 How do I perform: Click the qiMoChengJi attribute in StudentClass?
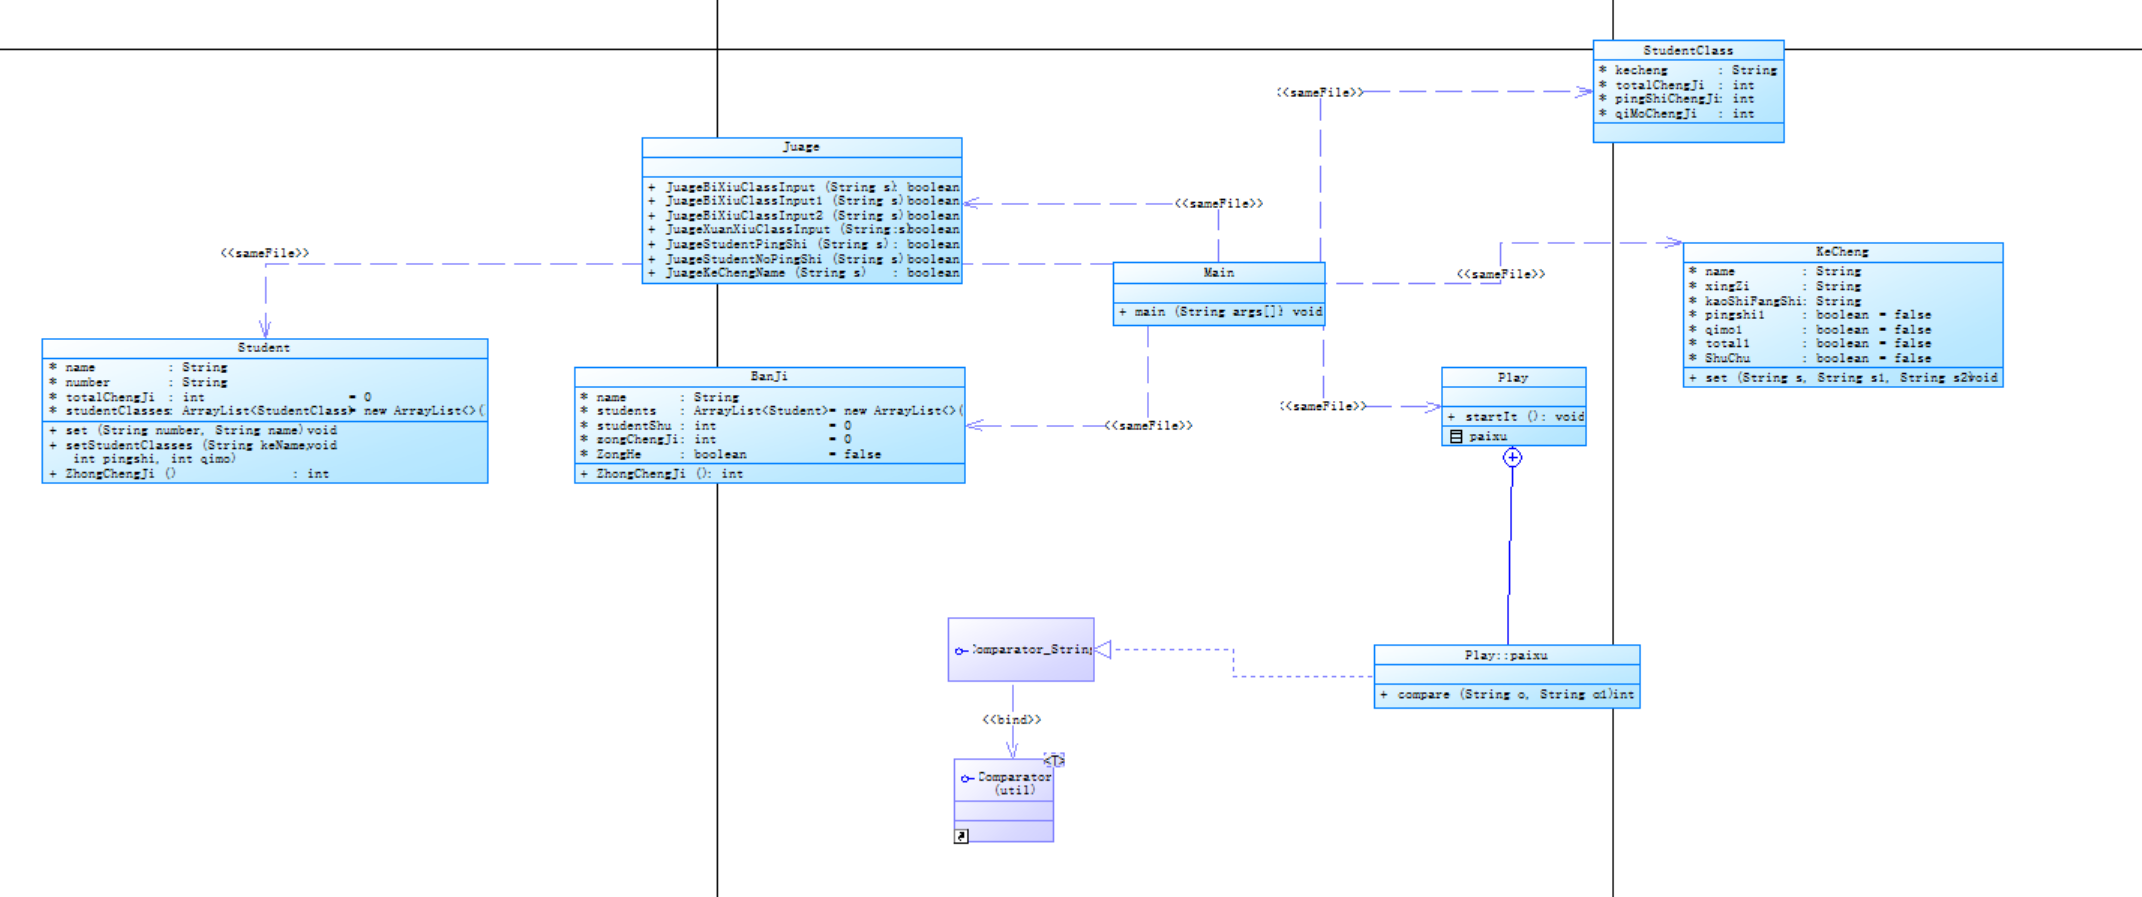[x=1677, y=114]
